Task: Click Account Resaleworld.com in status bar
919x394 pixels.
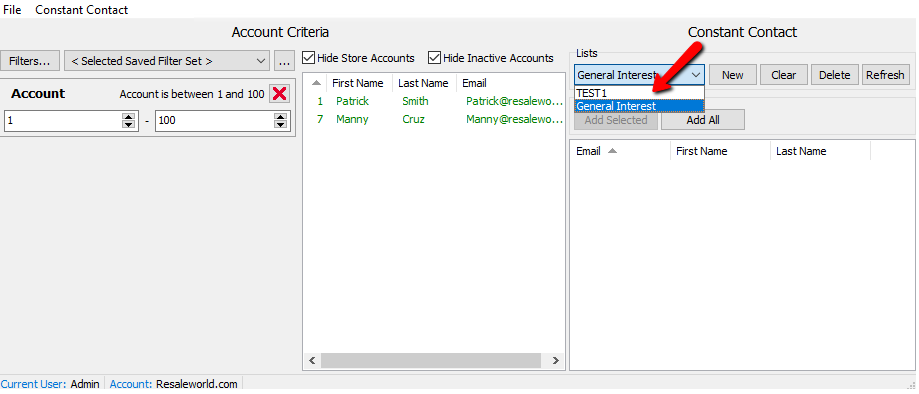Action: click(x=173, y=385)
